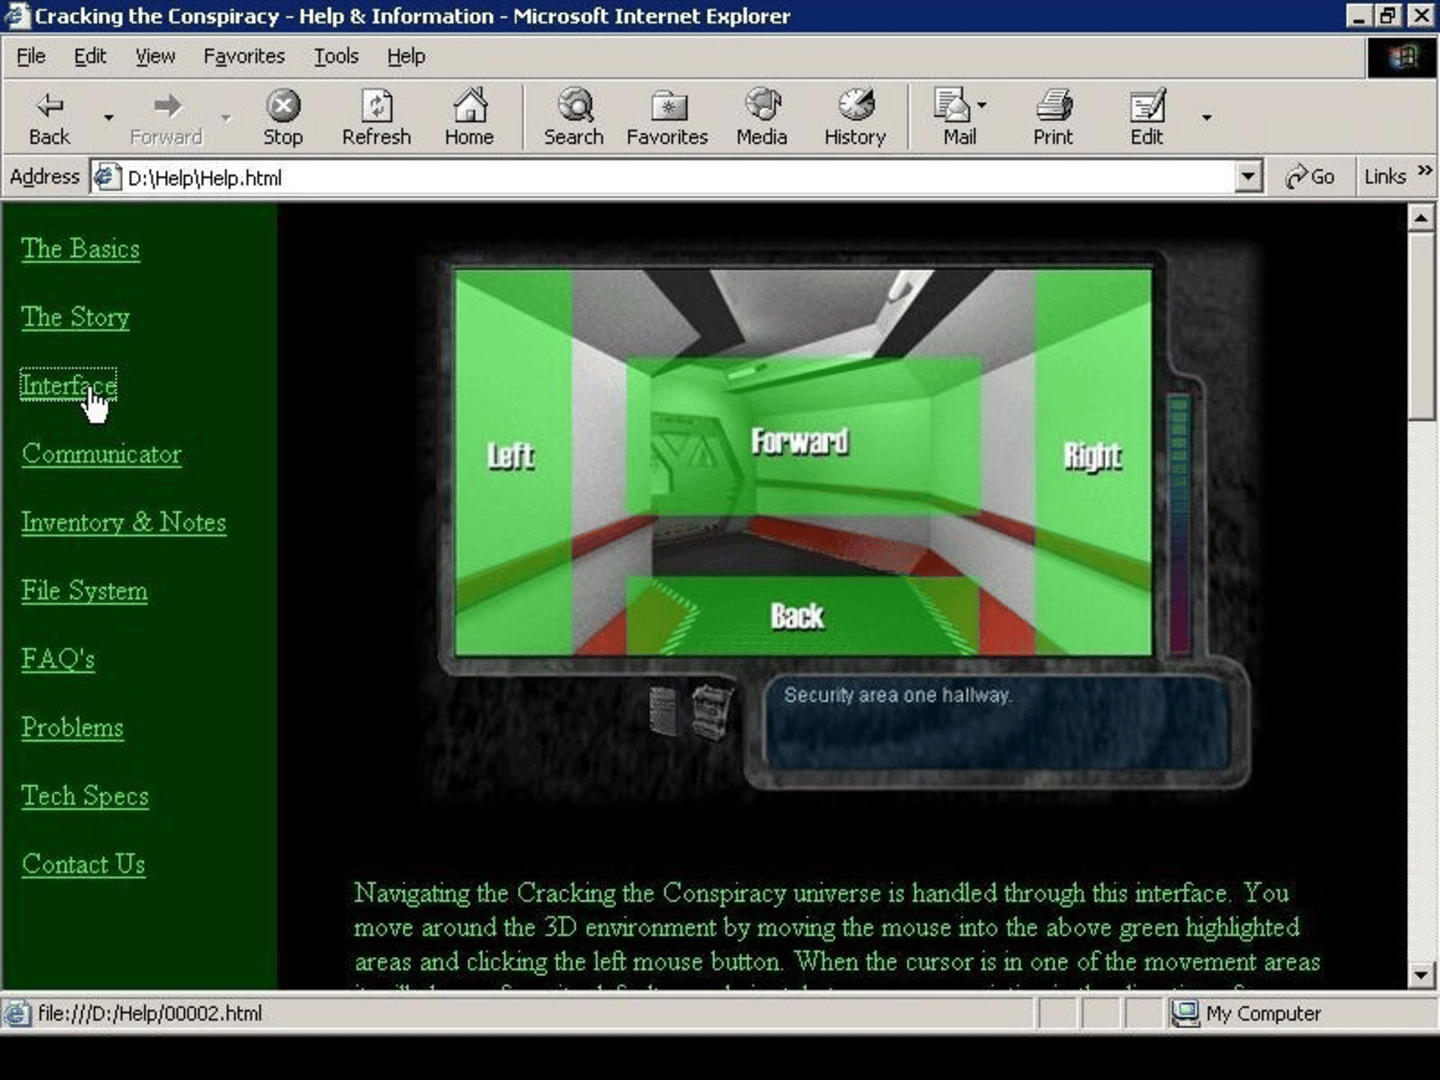
Task: Open the Tools menu
Action: 336,56
